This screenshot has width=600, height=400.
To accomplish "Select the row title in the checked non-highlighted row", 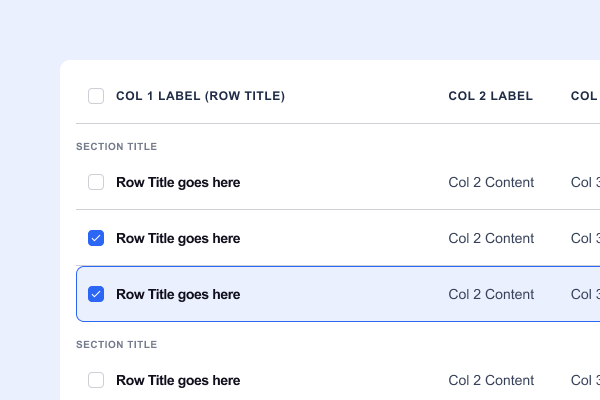I will (x=178, y=238).
